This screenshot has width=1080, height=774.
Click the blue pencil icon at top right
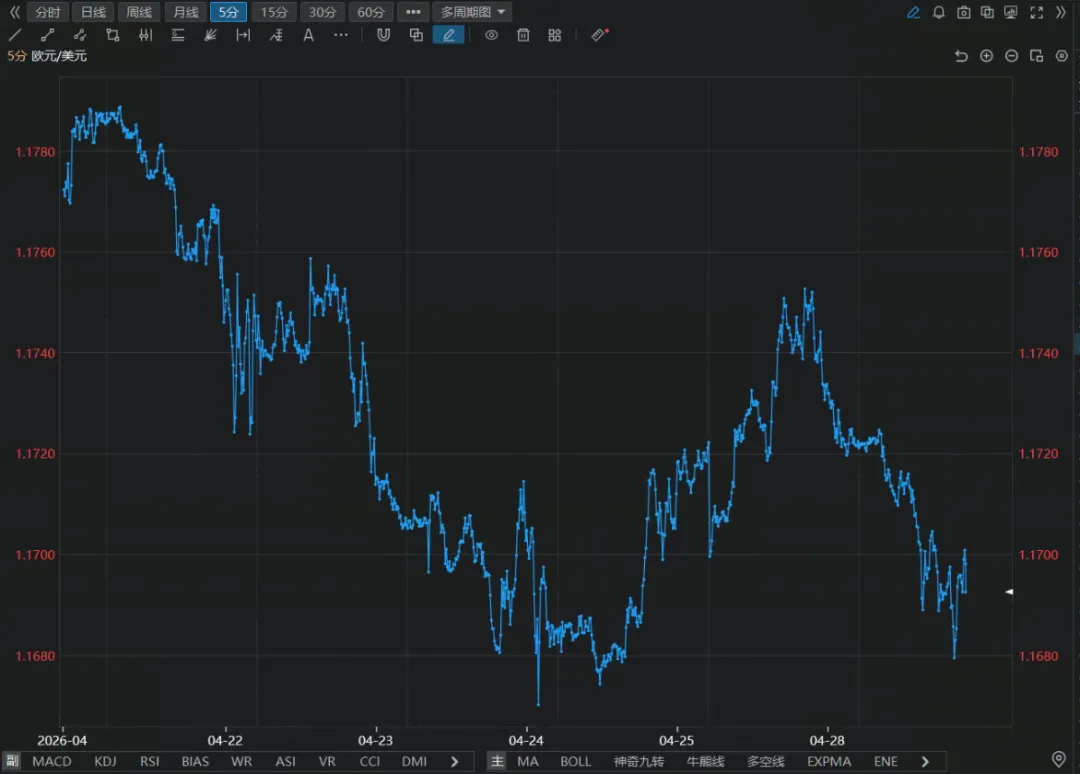[913, 12]
